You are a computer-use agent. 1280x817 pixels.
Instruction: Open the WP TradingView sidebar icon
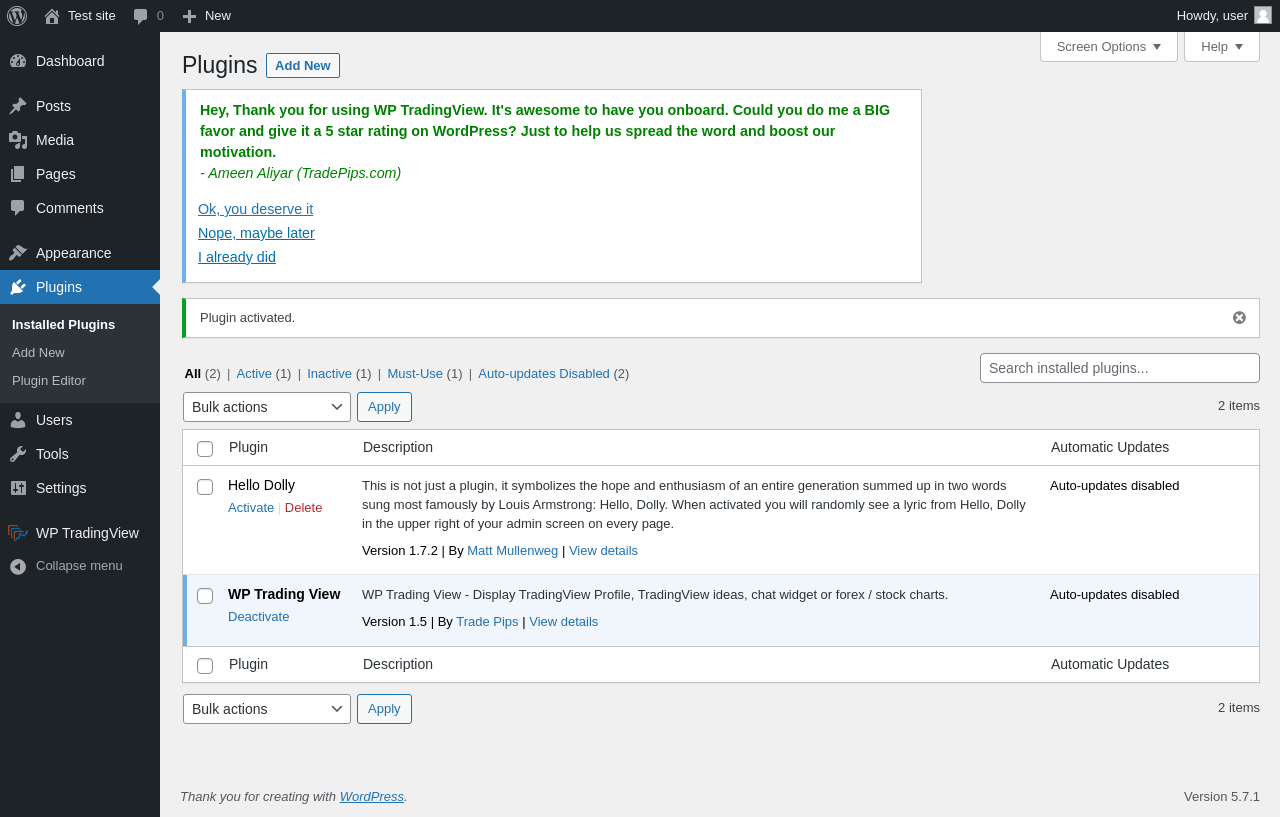(x=18, y=533)
